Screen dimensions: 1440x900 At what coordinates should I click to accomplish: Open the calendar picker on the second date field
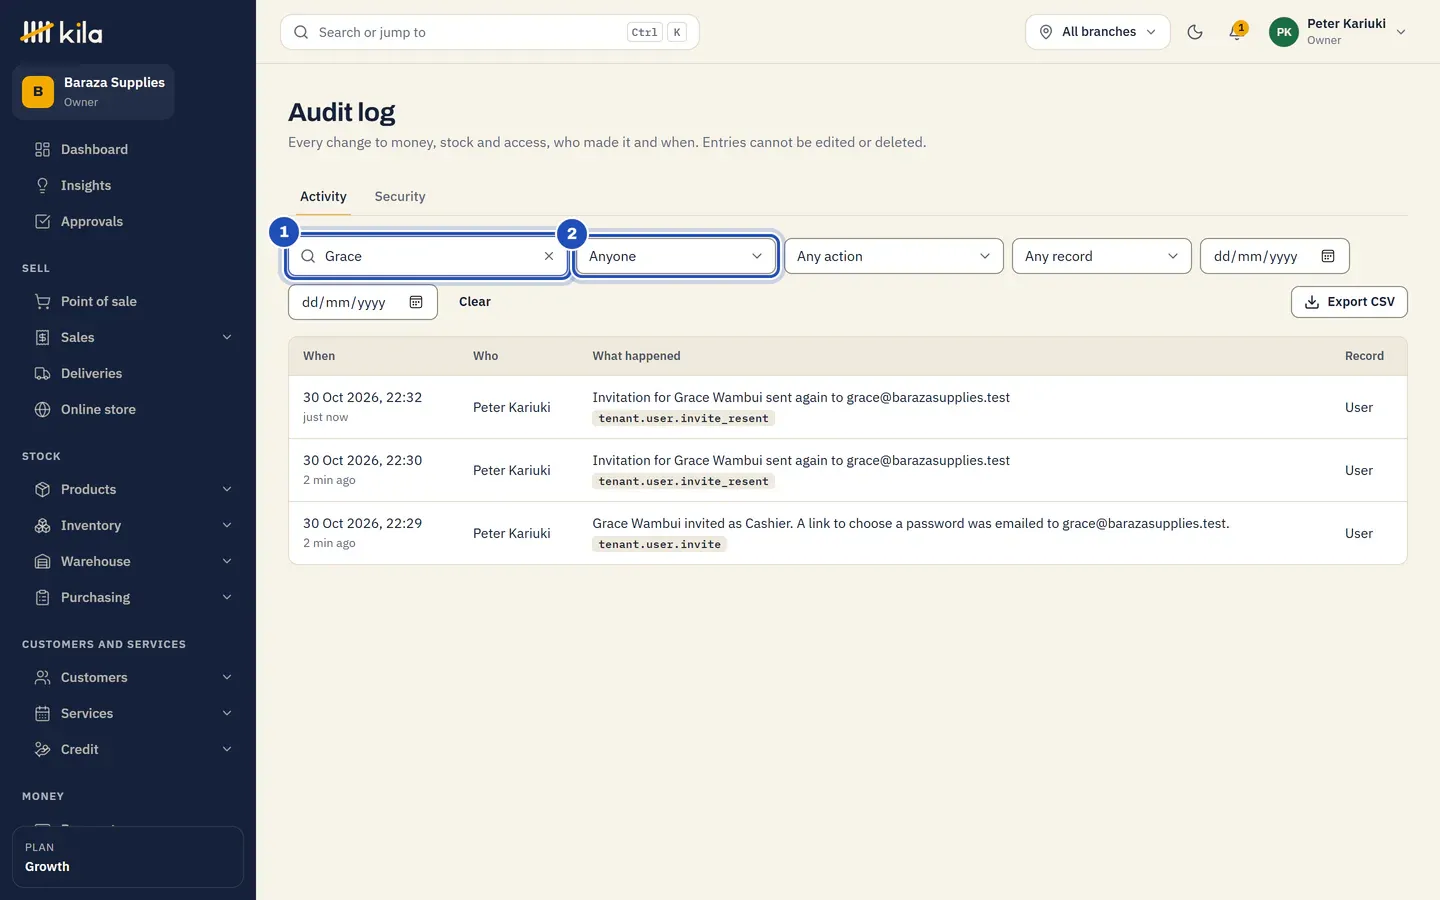[416, 302]
